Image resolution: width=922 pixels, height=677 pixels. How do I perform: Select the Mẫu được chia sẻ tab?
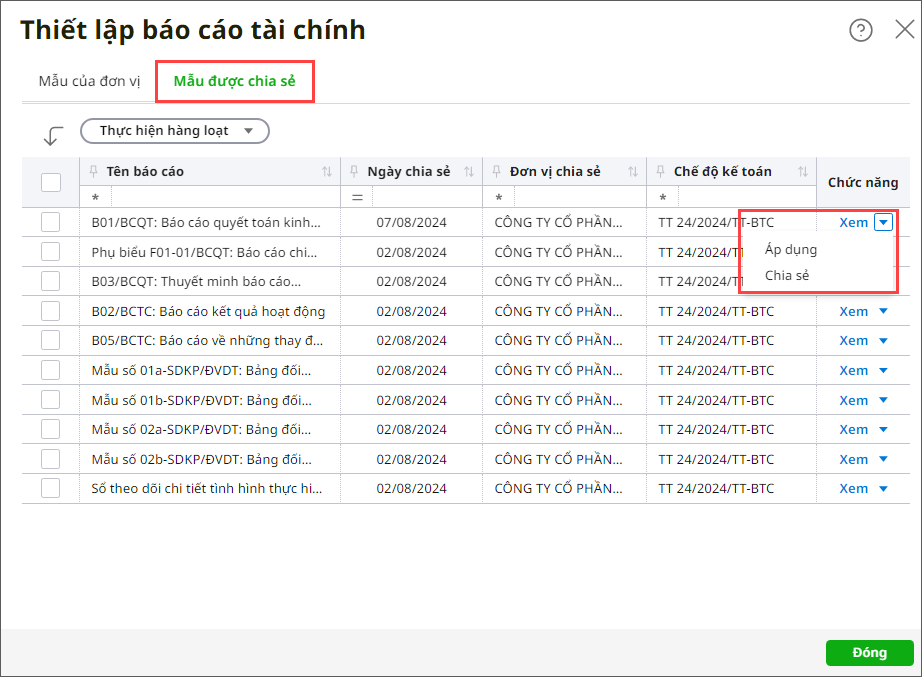(235, 81)
